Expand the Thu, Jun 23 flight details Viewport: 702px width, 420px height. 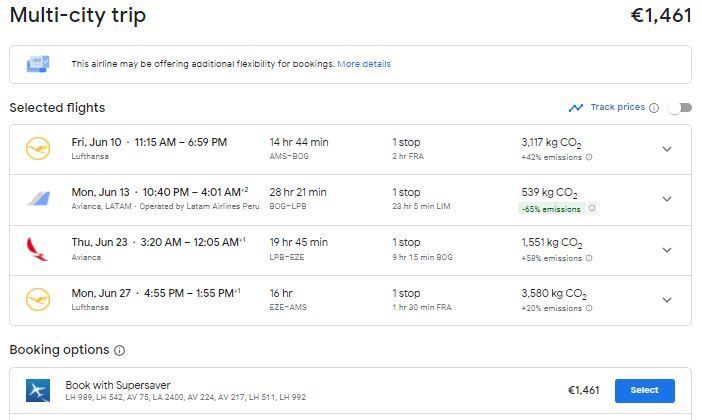pos(667,249)
